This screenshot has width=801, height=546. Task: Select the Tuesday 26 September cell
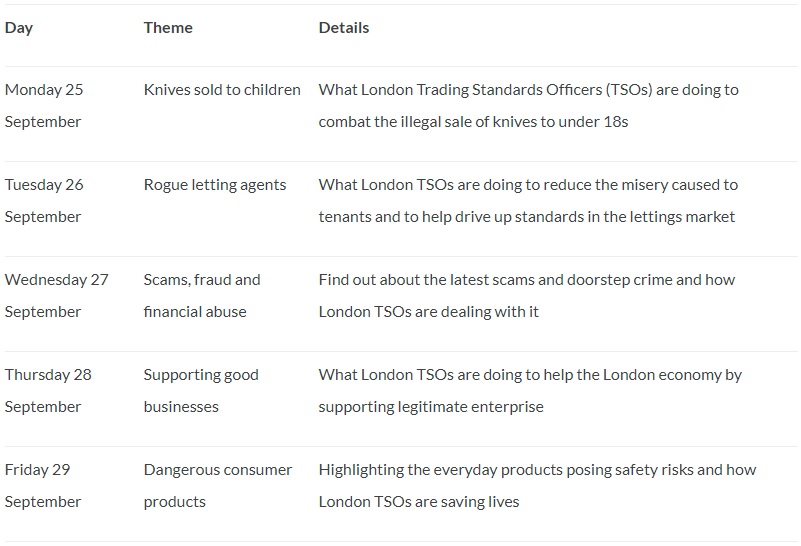coord(44,201)
